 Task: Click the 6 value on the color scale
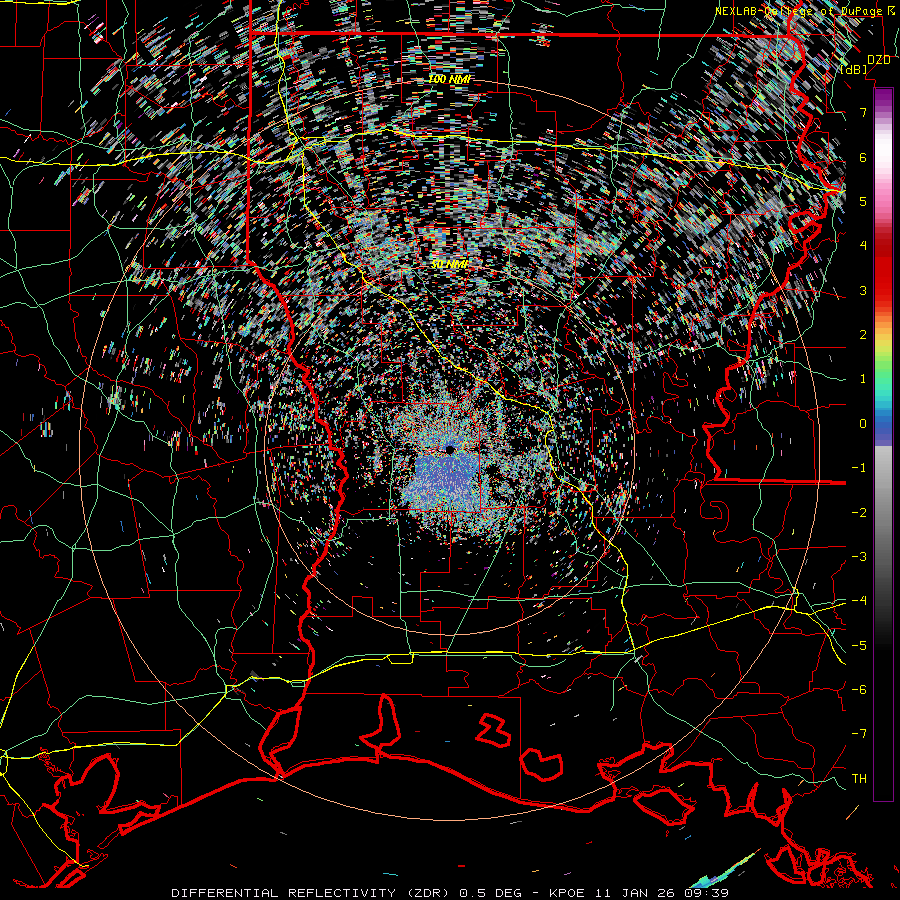coord(863,157)
